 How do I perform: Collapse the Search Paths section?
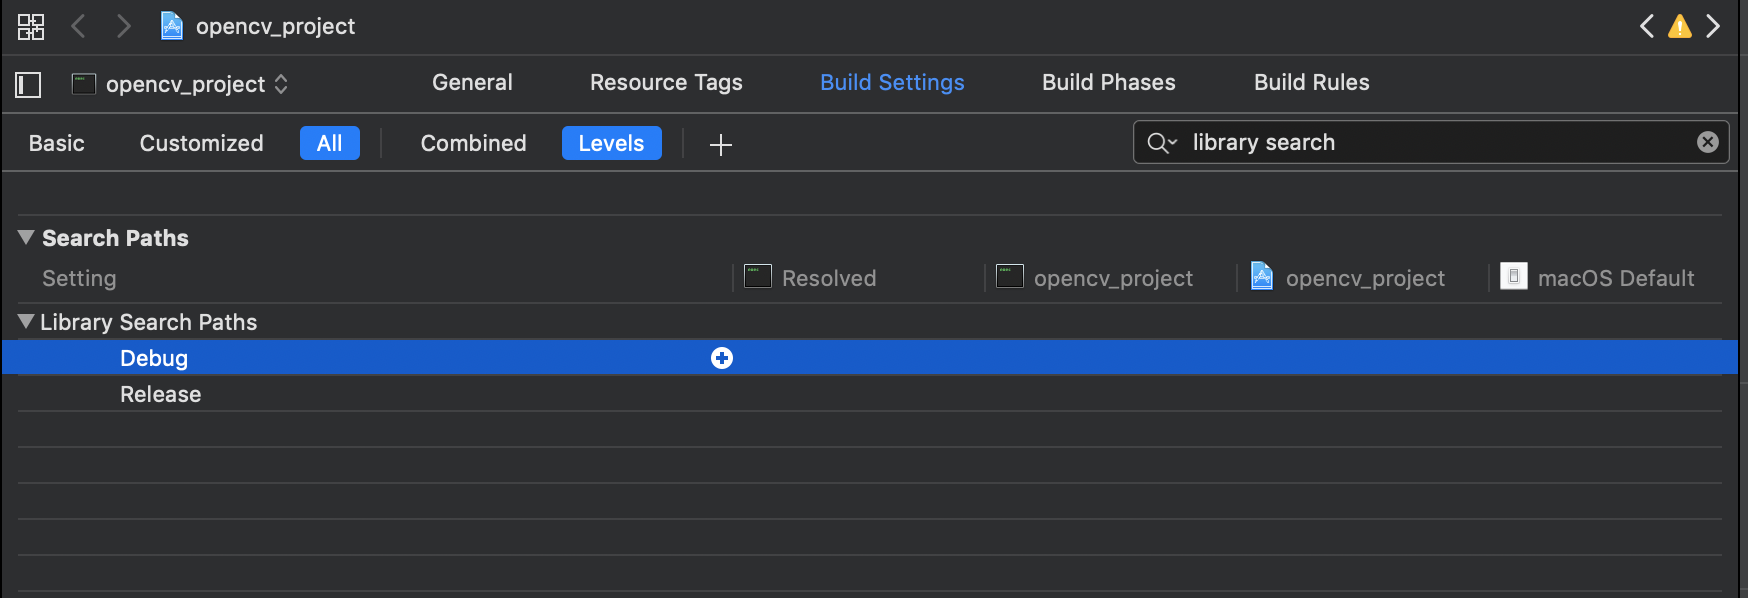(x=27, y=238)
